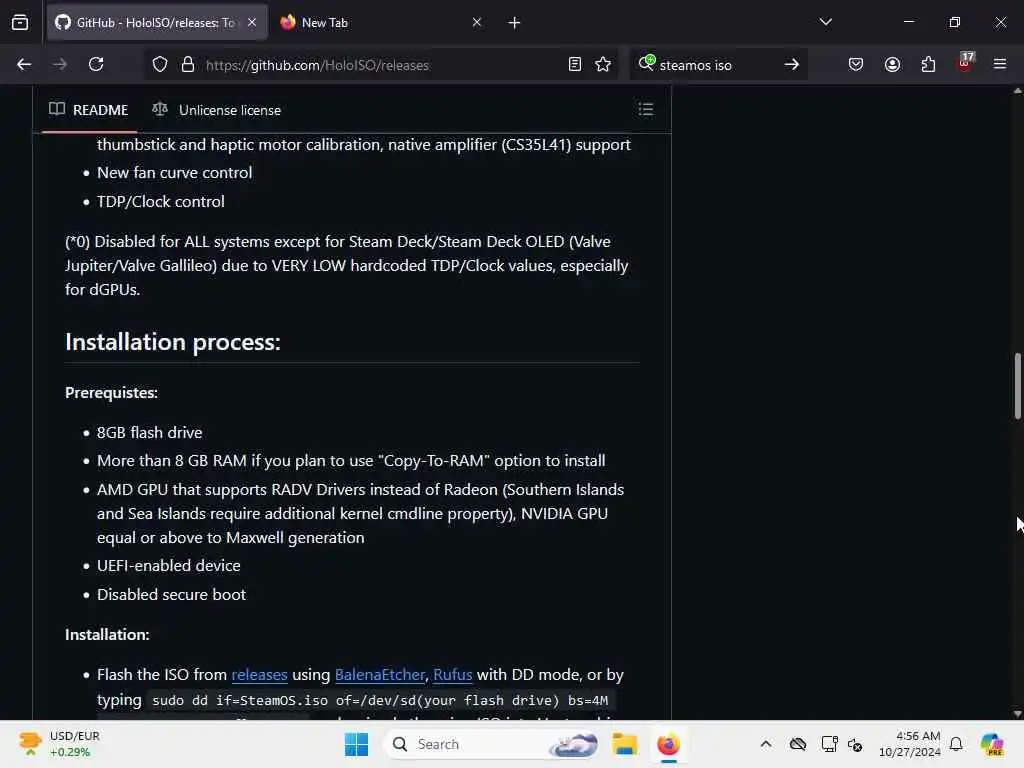Viewport: 1024px width, 768px height.
Task: Click the steamos iso search field
Action: tap(718, 65)
